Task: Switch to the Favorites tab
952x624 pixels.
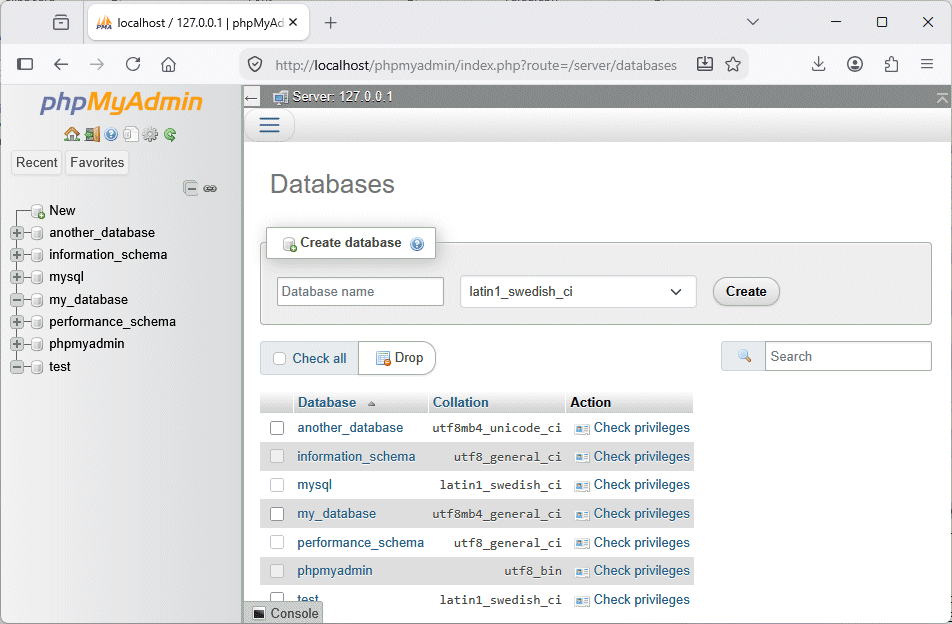Action: [x=97, y=163]
